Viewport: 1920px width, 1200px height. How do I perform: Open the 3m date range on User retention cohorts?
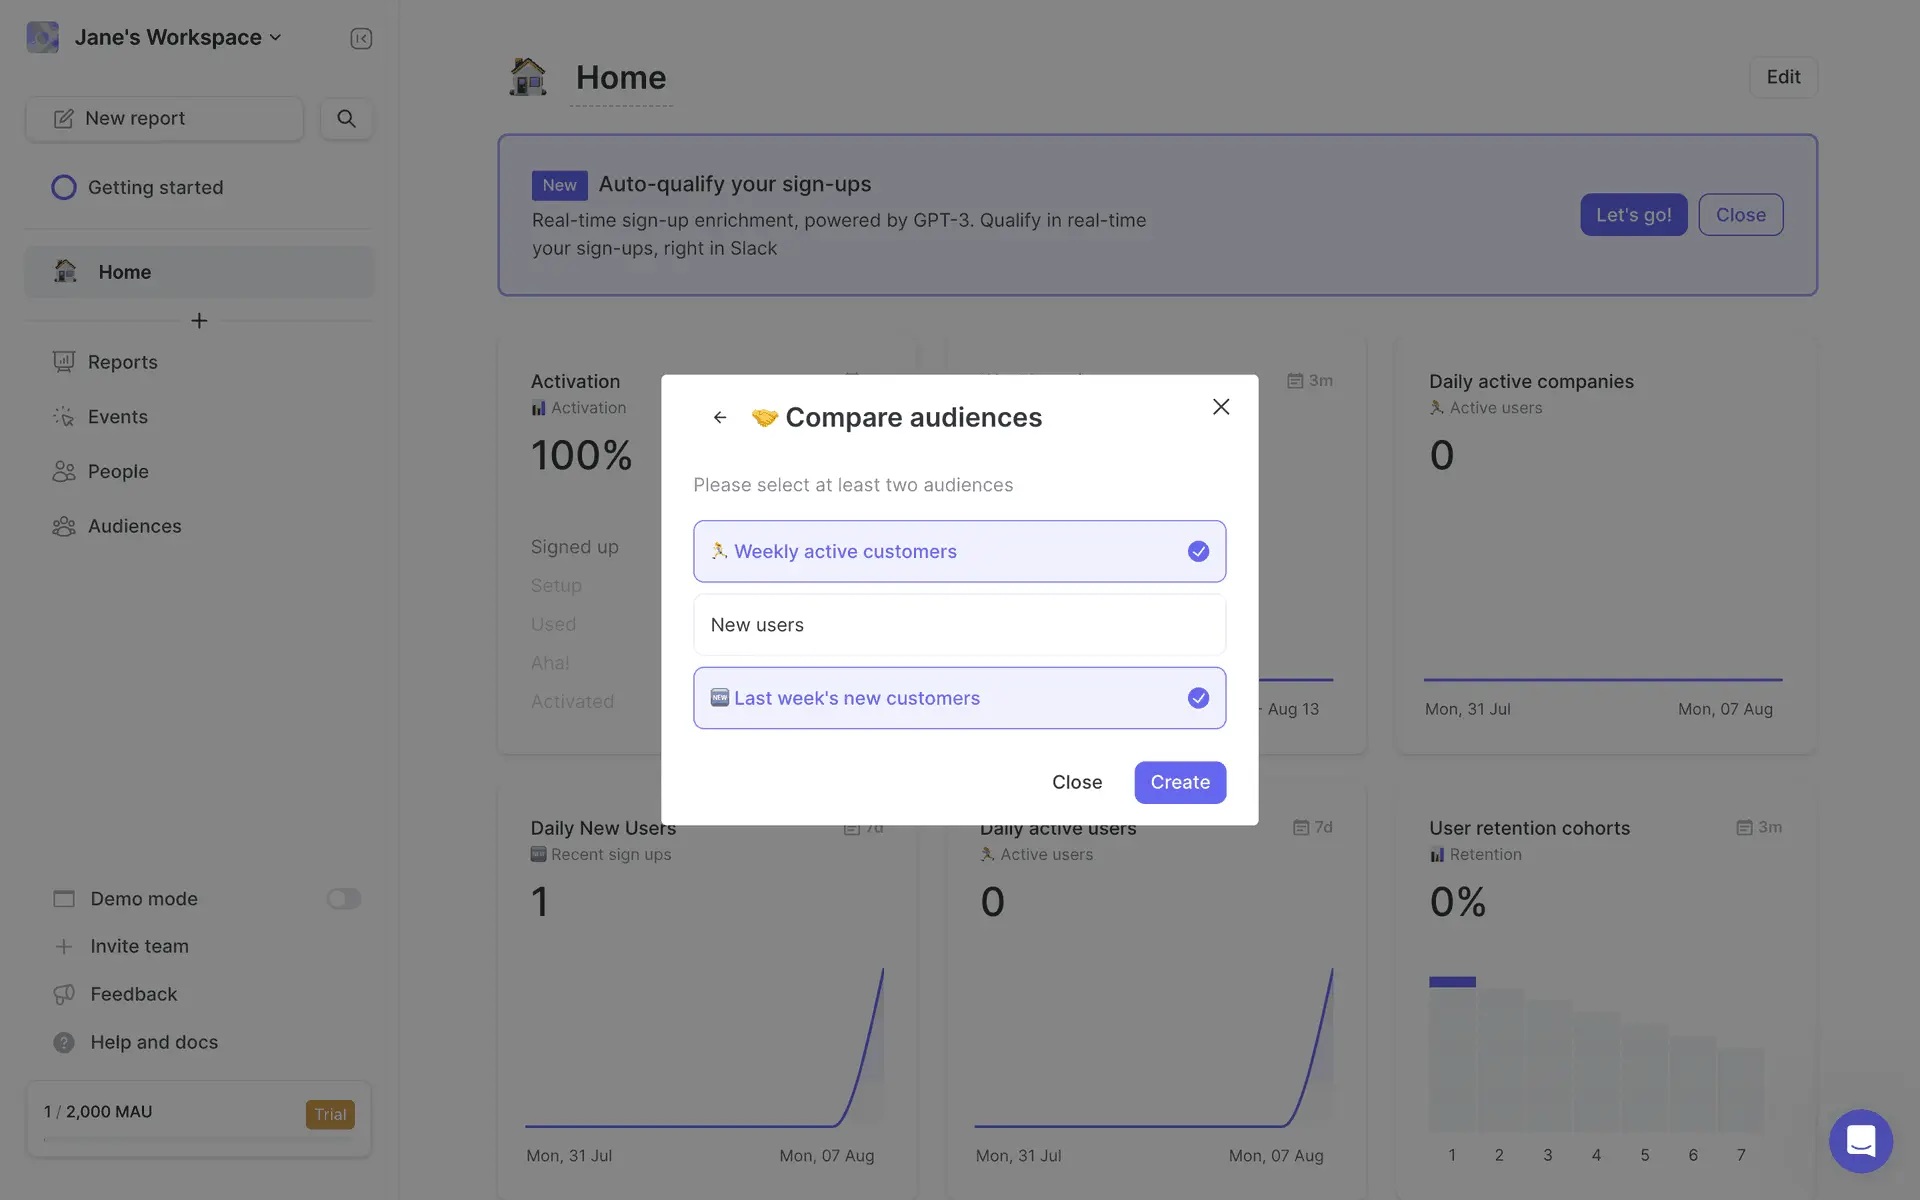[x=1759, y=828]
